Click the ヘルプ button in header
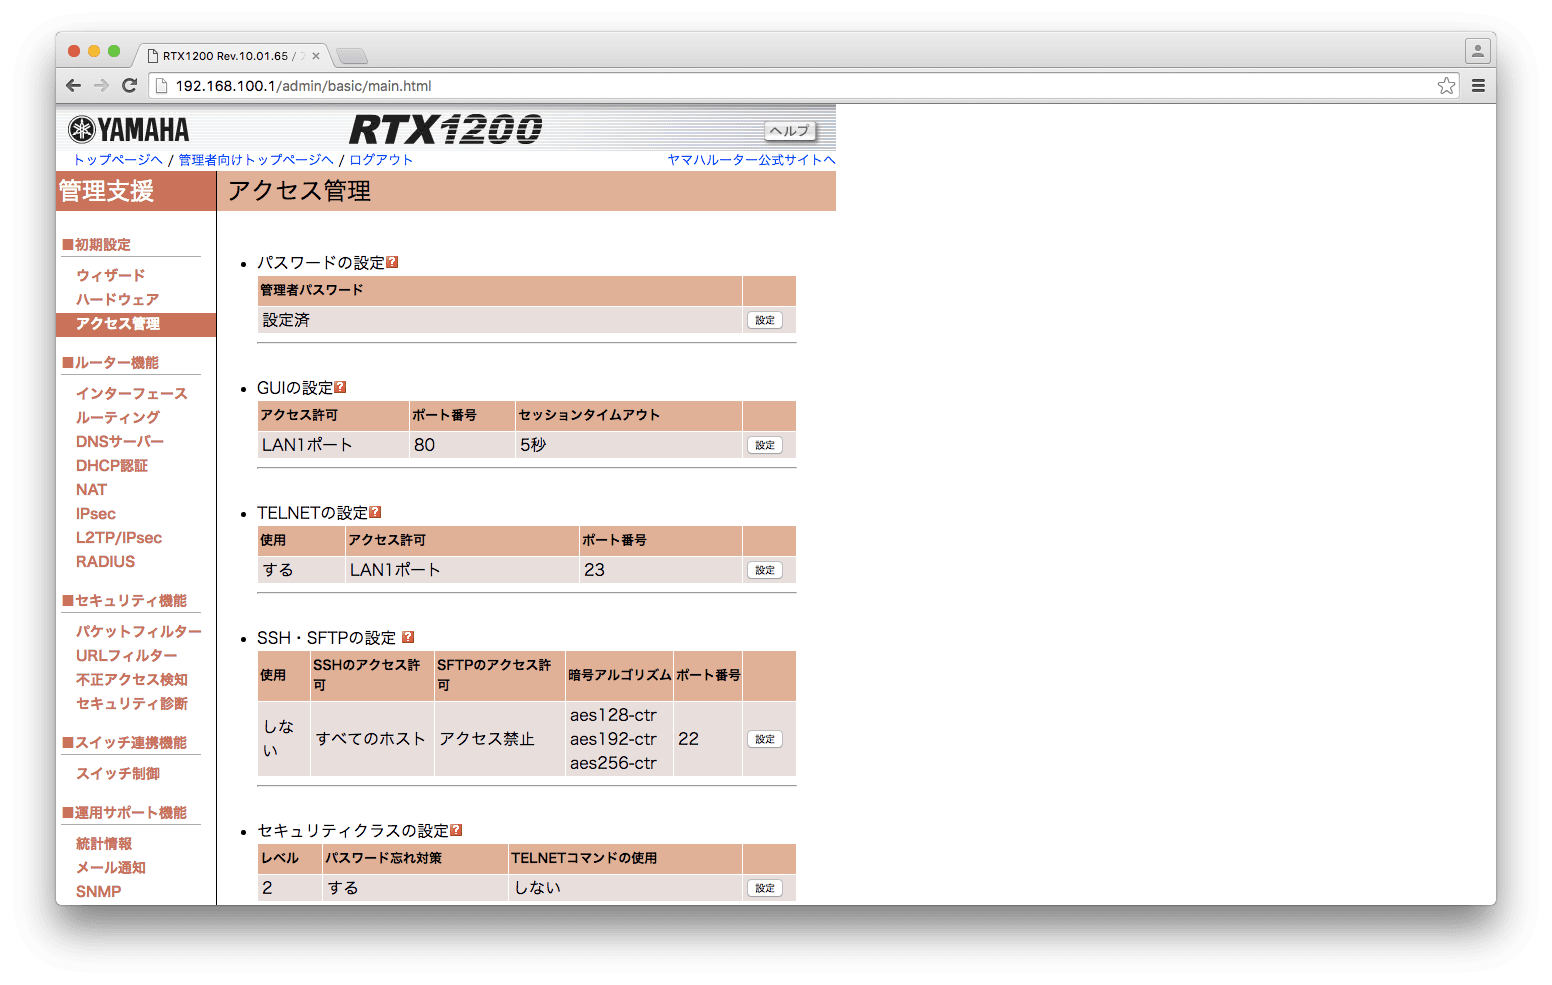Image resolution: width=1552 pixels, height=985 pixels. click(x=790, y=130)
